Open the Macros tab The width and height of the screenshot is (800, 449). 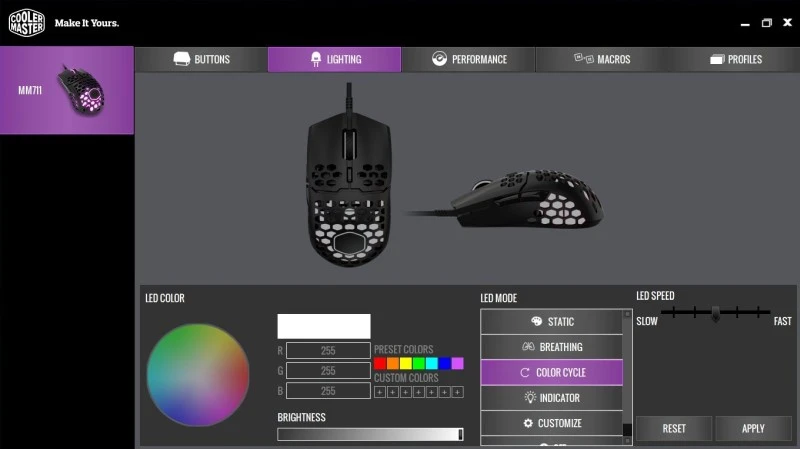click(602, 59)
